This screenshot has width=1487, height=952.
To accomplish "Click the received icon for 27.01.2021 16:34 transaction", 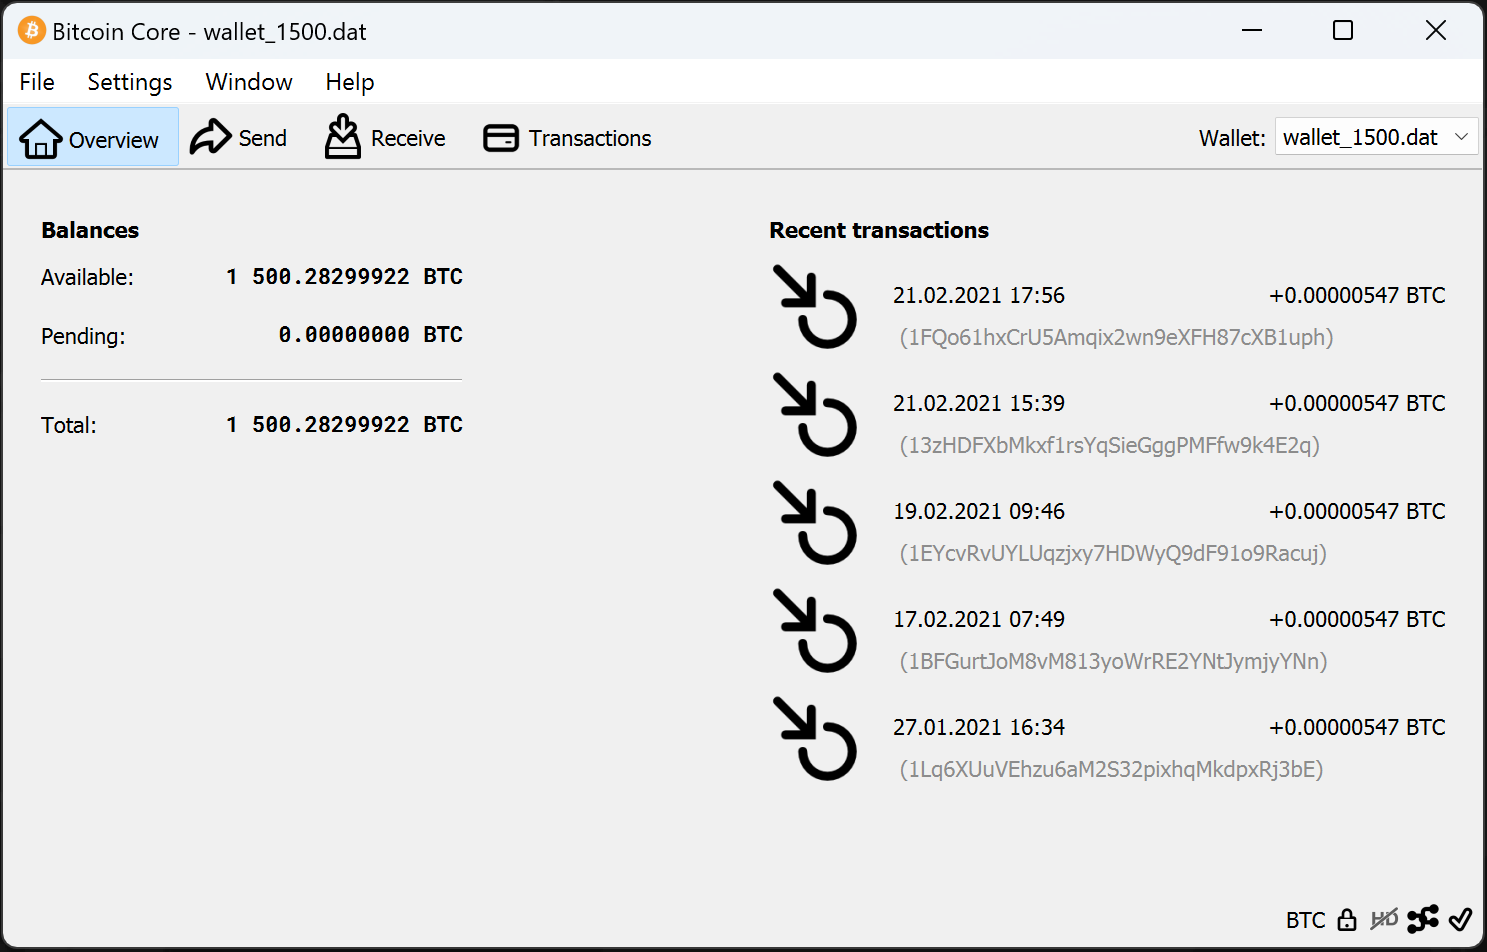I will click(815, 739).
